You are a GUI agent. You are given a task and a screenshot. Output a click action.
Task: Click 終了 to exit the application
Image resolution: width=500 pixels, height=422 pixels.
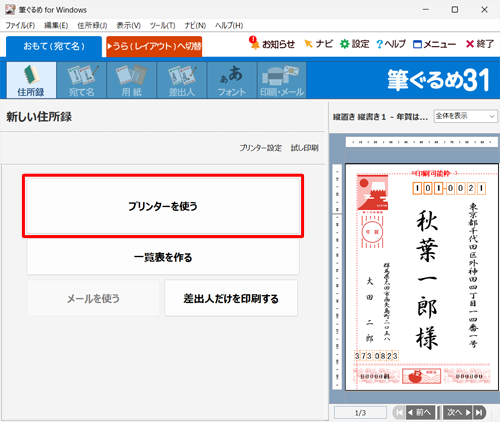click(x=480, y=44)
